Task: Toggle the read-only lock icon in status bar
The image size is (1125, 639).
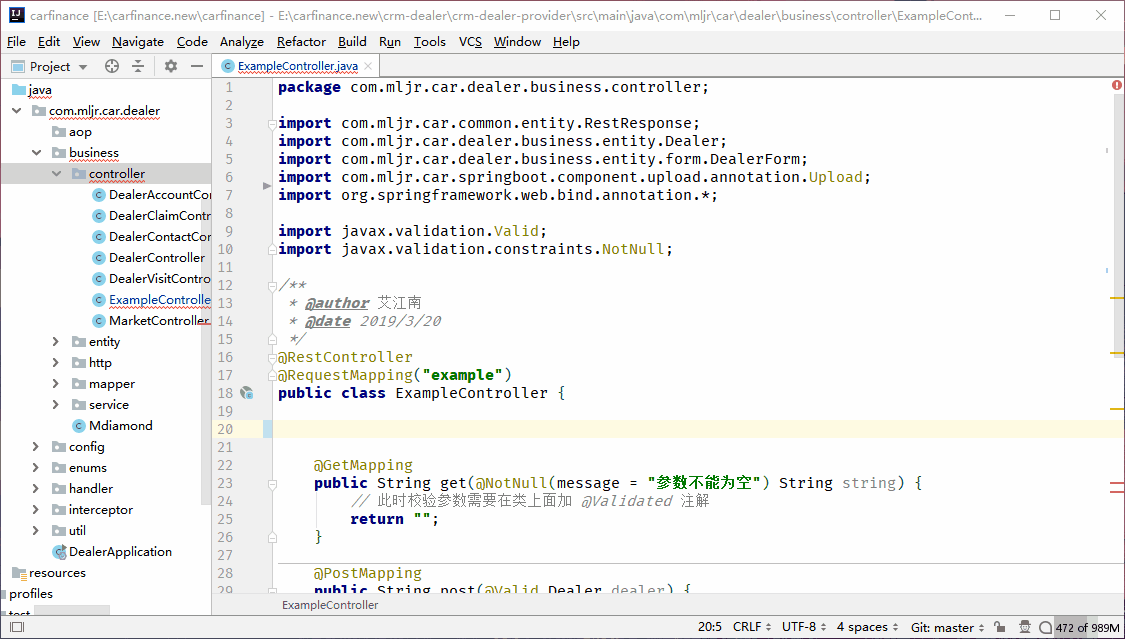Action: [1001, 627]
